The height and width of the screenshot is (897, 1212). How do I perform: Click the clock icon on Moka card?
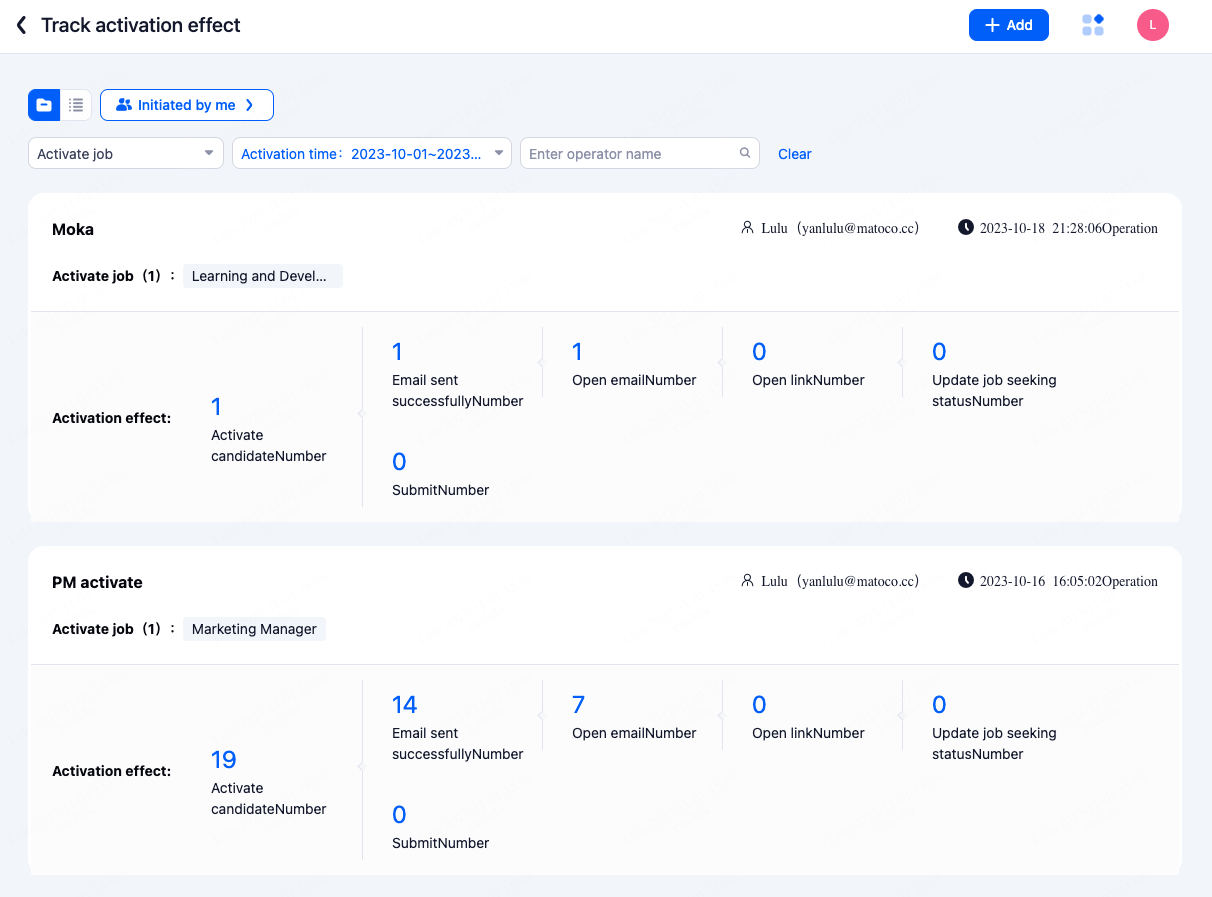[x=965, y=228]
